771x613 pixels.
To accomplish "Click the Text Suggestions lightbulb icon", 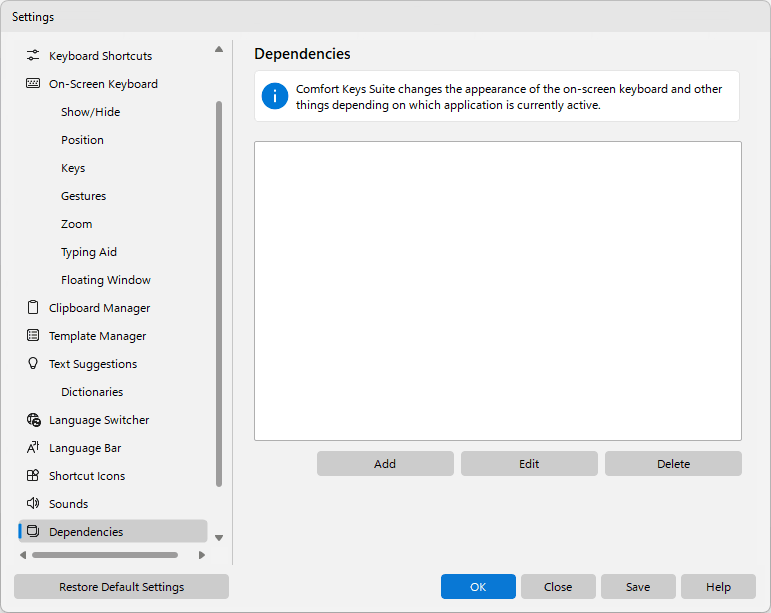I will tap(33, 363).
